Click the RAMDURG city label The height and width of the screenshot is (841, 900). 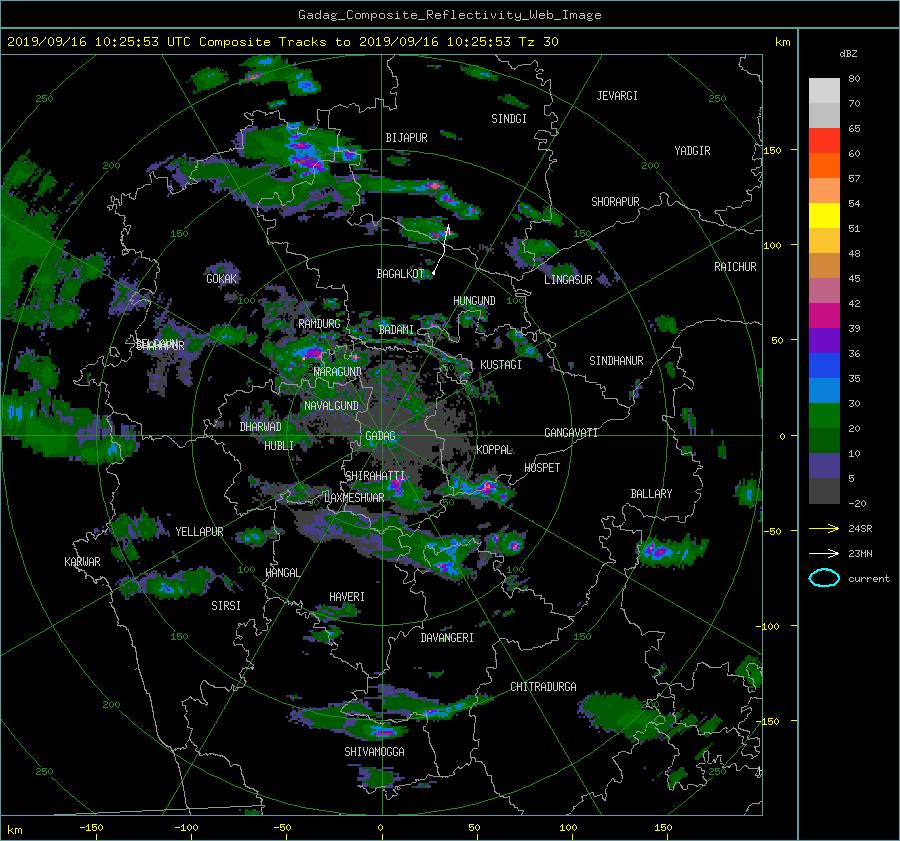(319, 324)
